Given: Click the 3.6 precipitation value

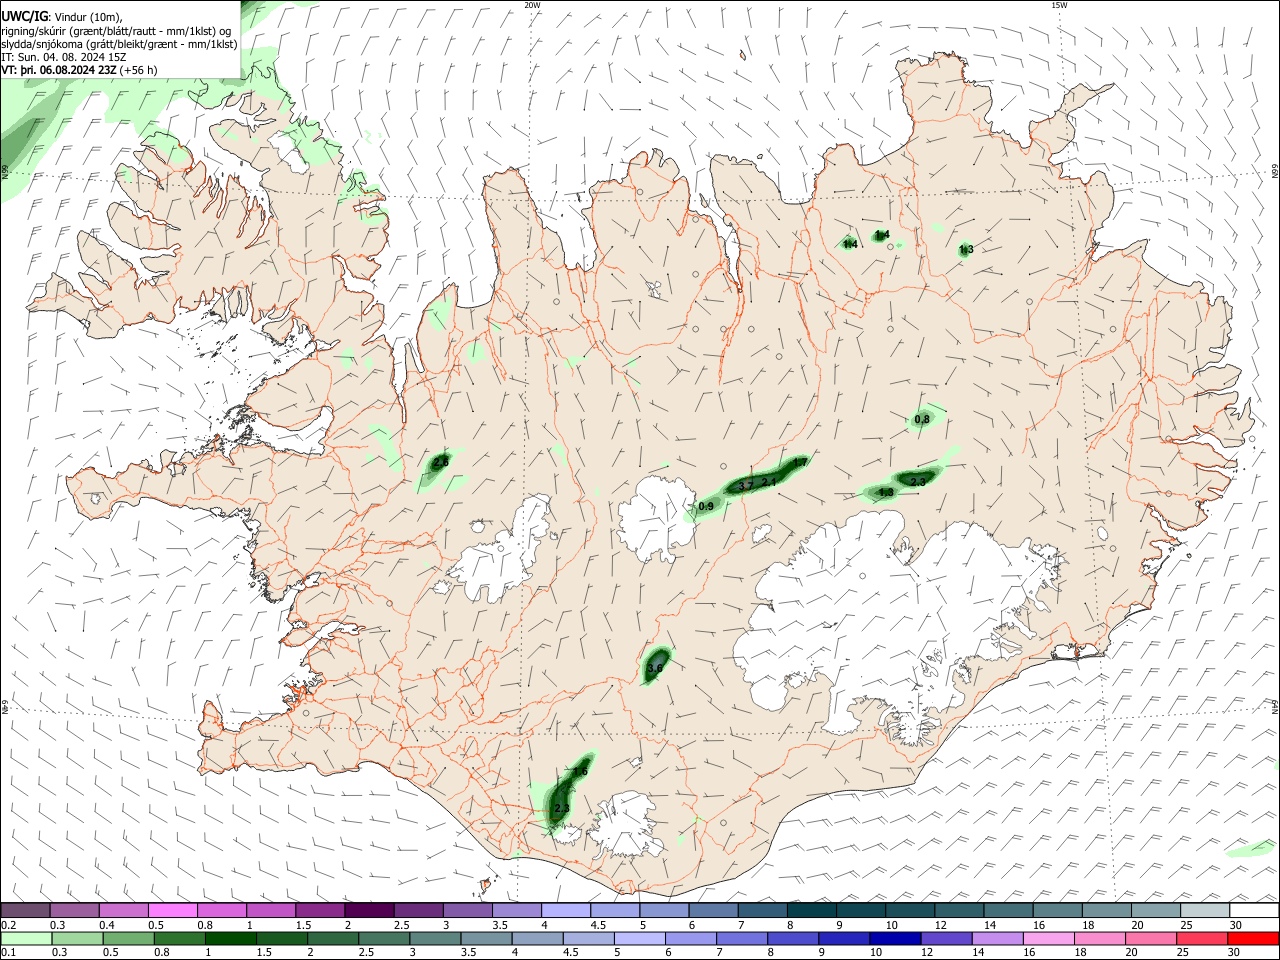Looking at the screenshot, I should [656, 668].
